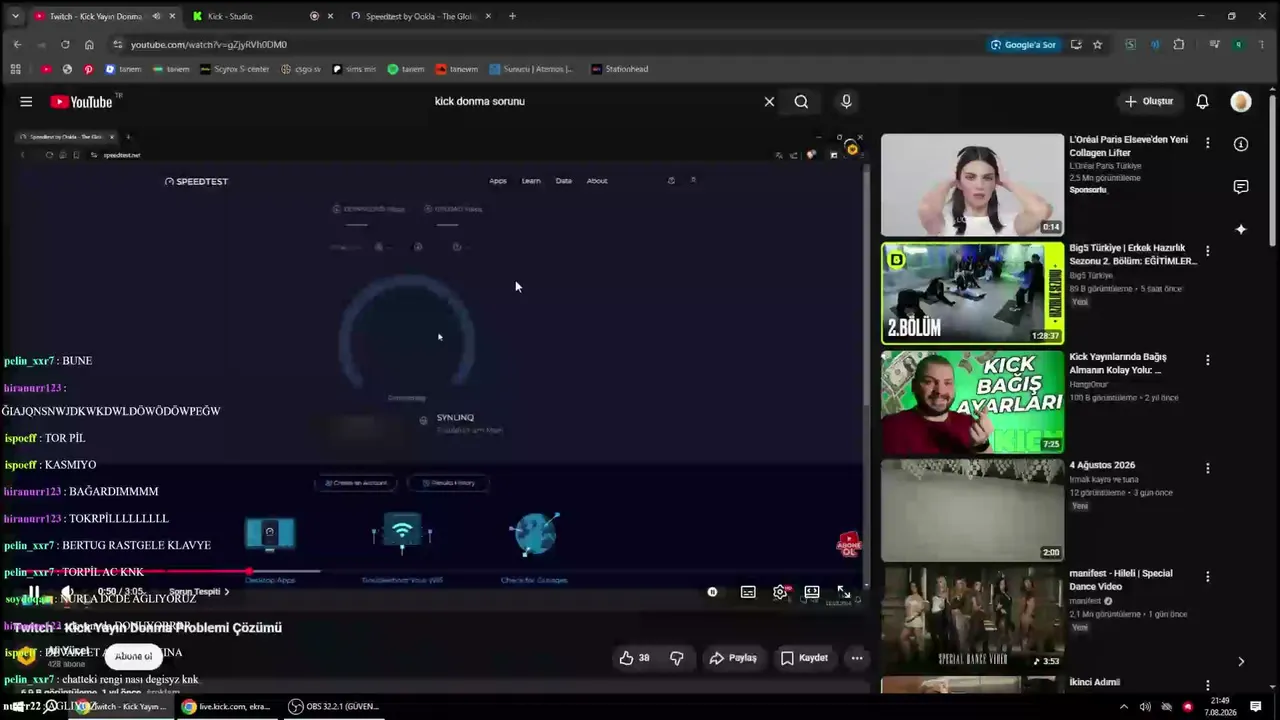Toggle video subtitles

(x=748, y=592)
